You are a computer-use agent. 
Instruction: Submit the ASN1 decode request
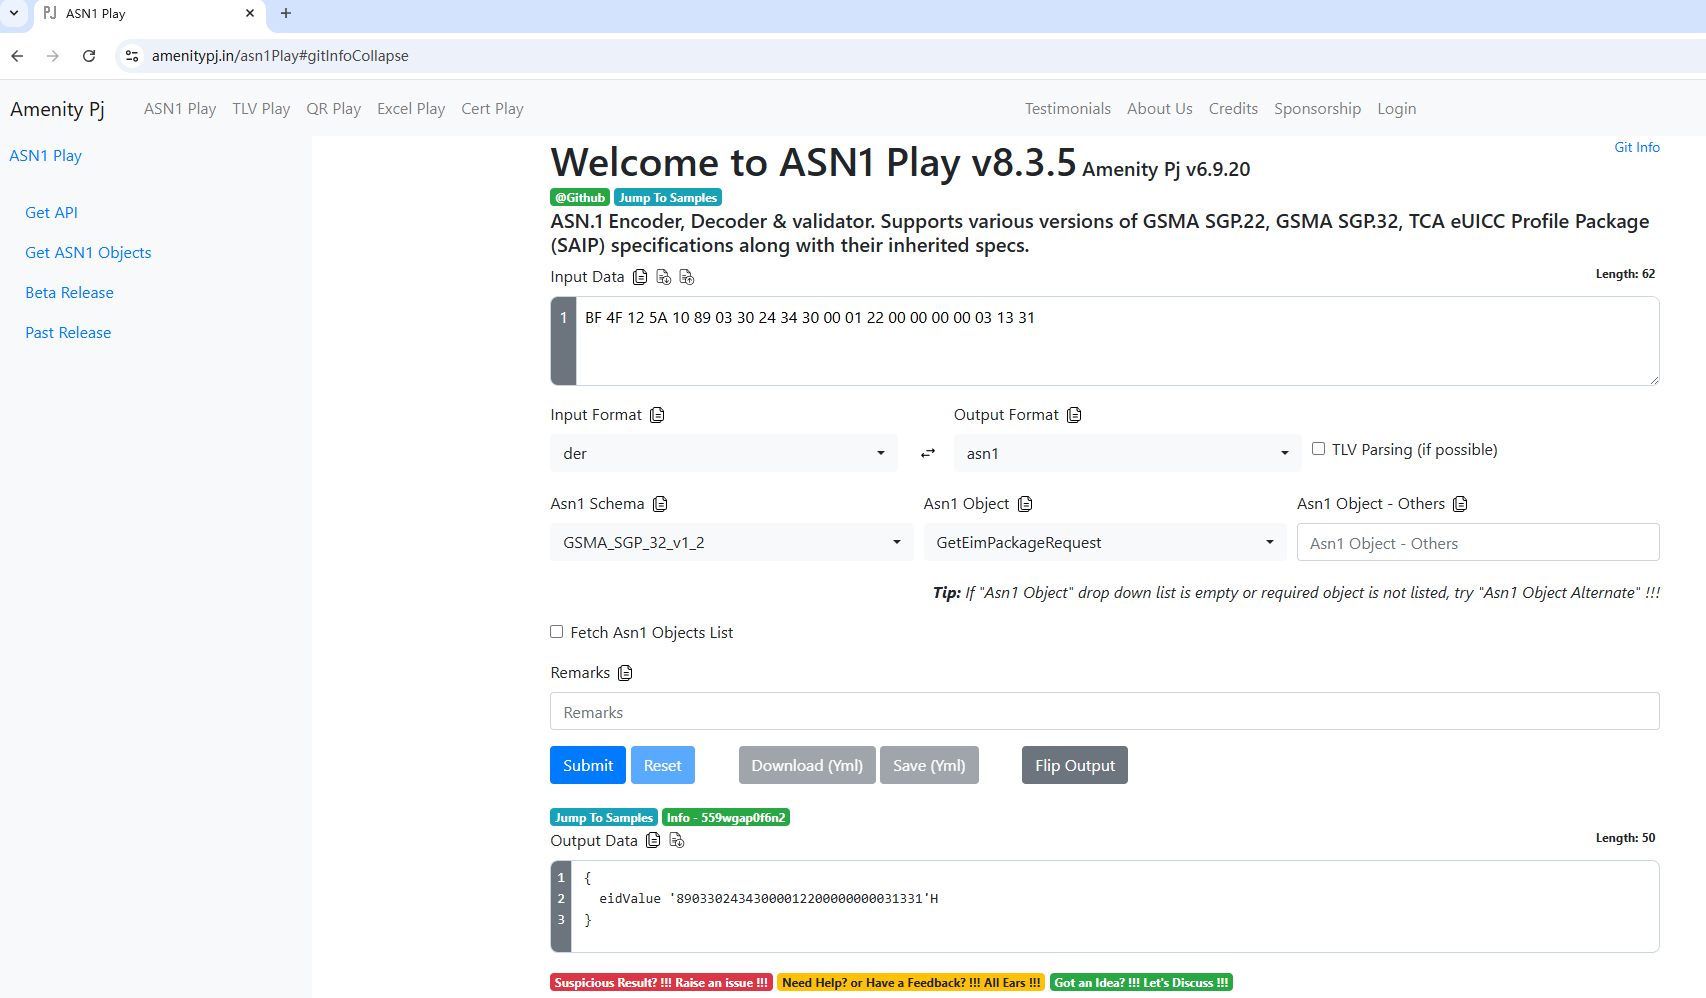(588, 765)
